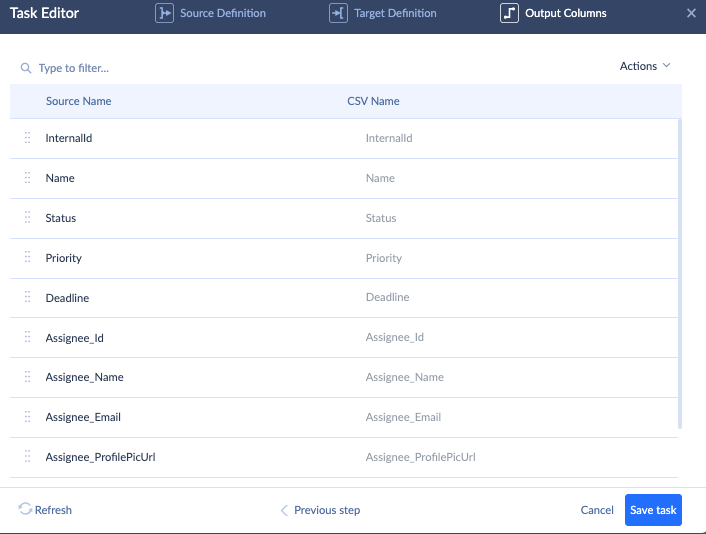
Task: Click the Target Definition step icon
Action: (x=338, y=13)
